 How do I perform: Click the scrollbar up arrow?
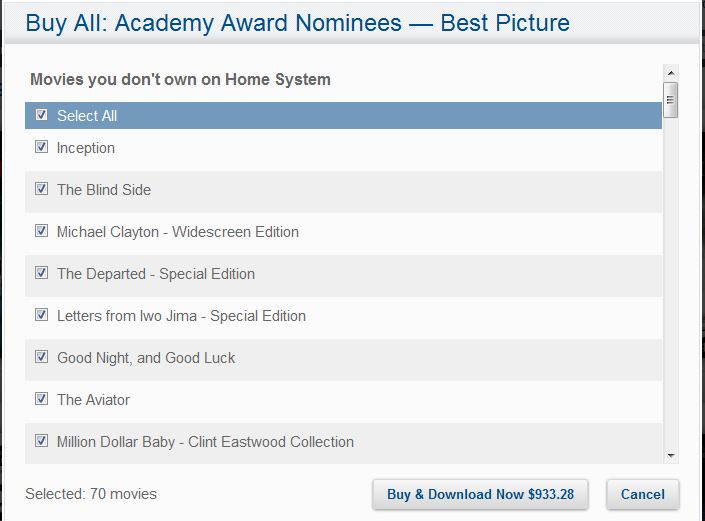pyautogui.click(x=671, y=73)
